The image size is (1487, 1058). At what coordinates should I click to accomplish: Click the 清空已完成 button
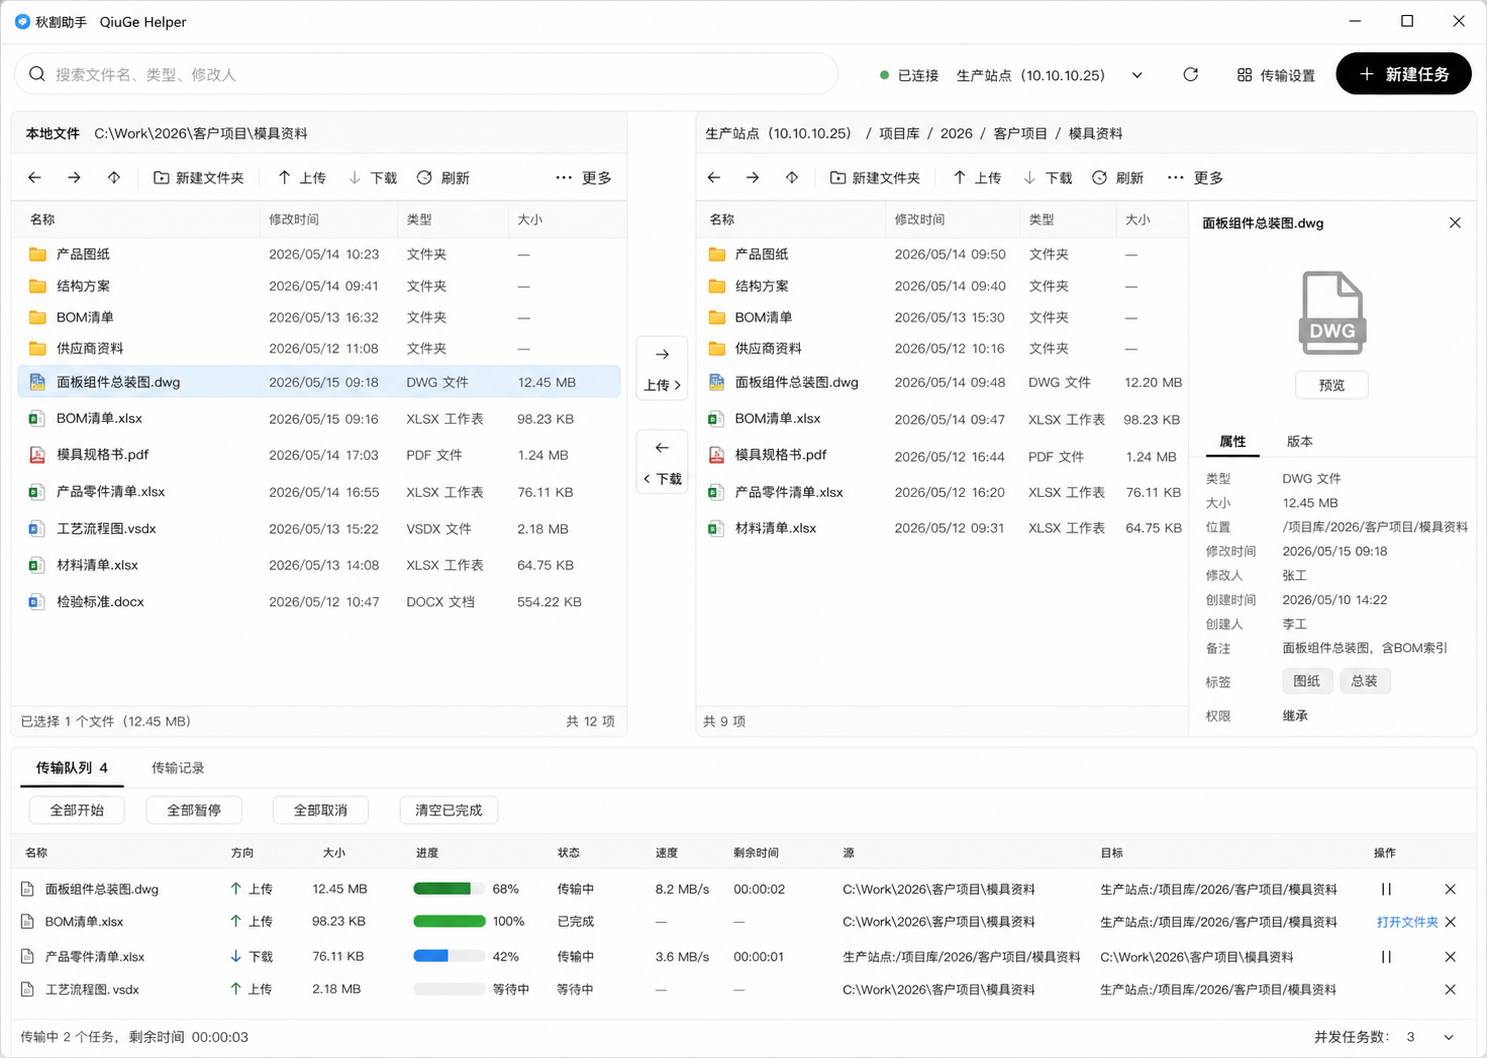[449, 810]
